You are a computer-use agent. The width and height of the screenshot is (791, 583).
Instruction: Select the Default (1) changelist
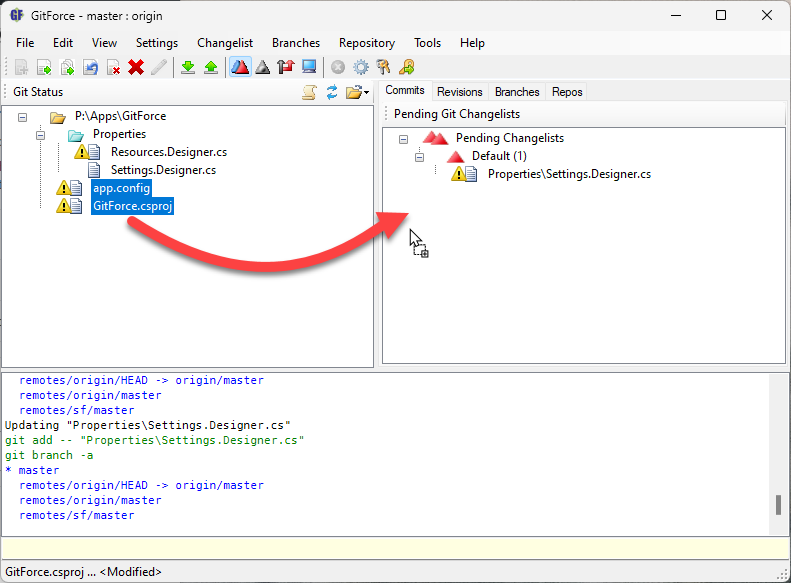coord(499,156)
